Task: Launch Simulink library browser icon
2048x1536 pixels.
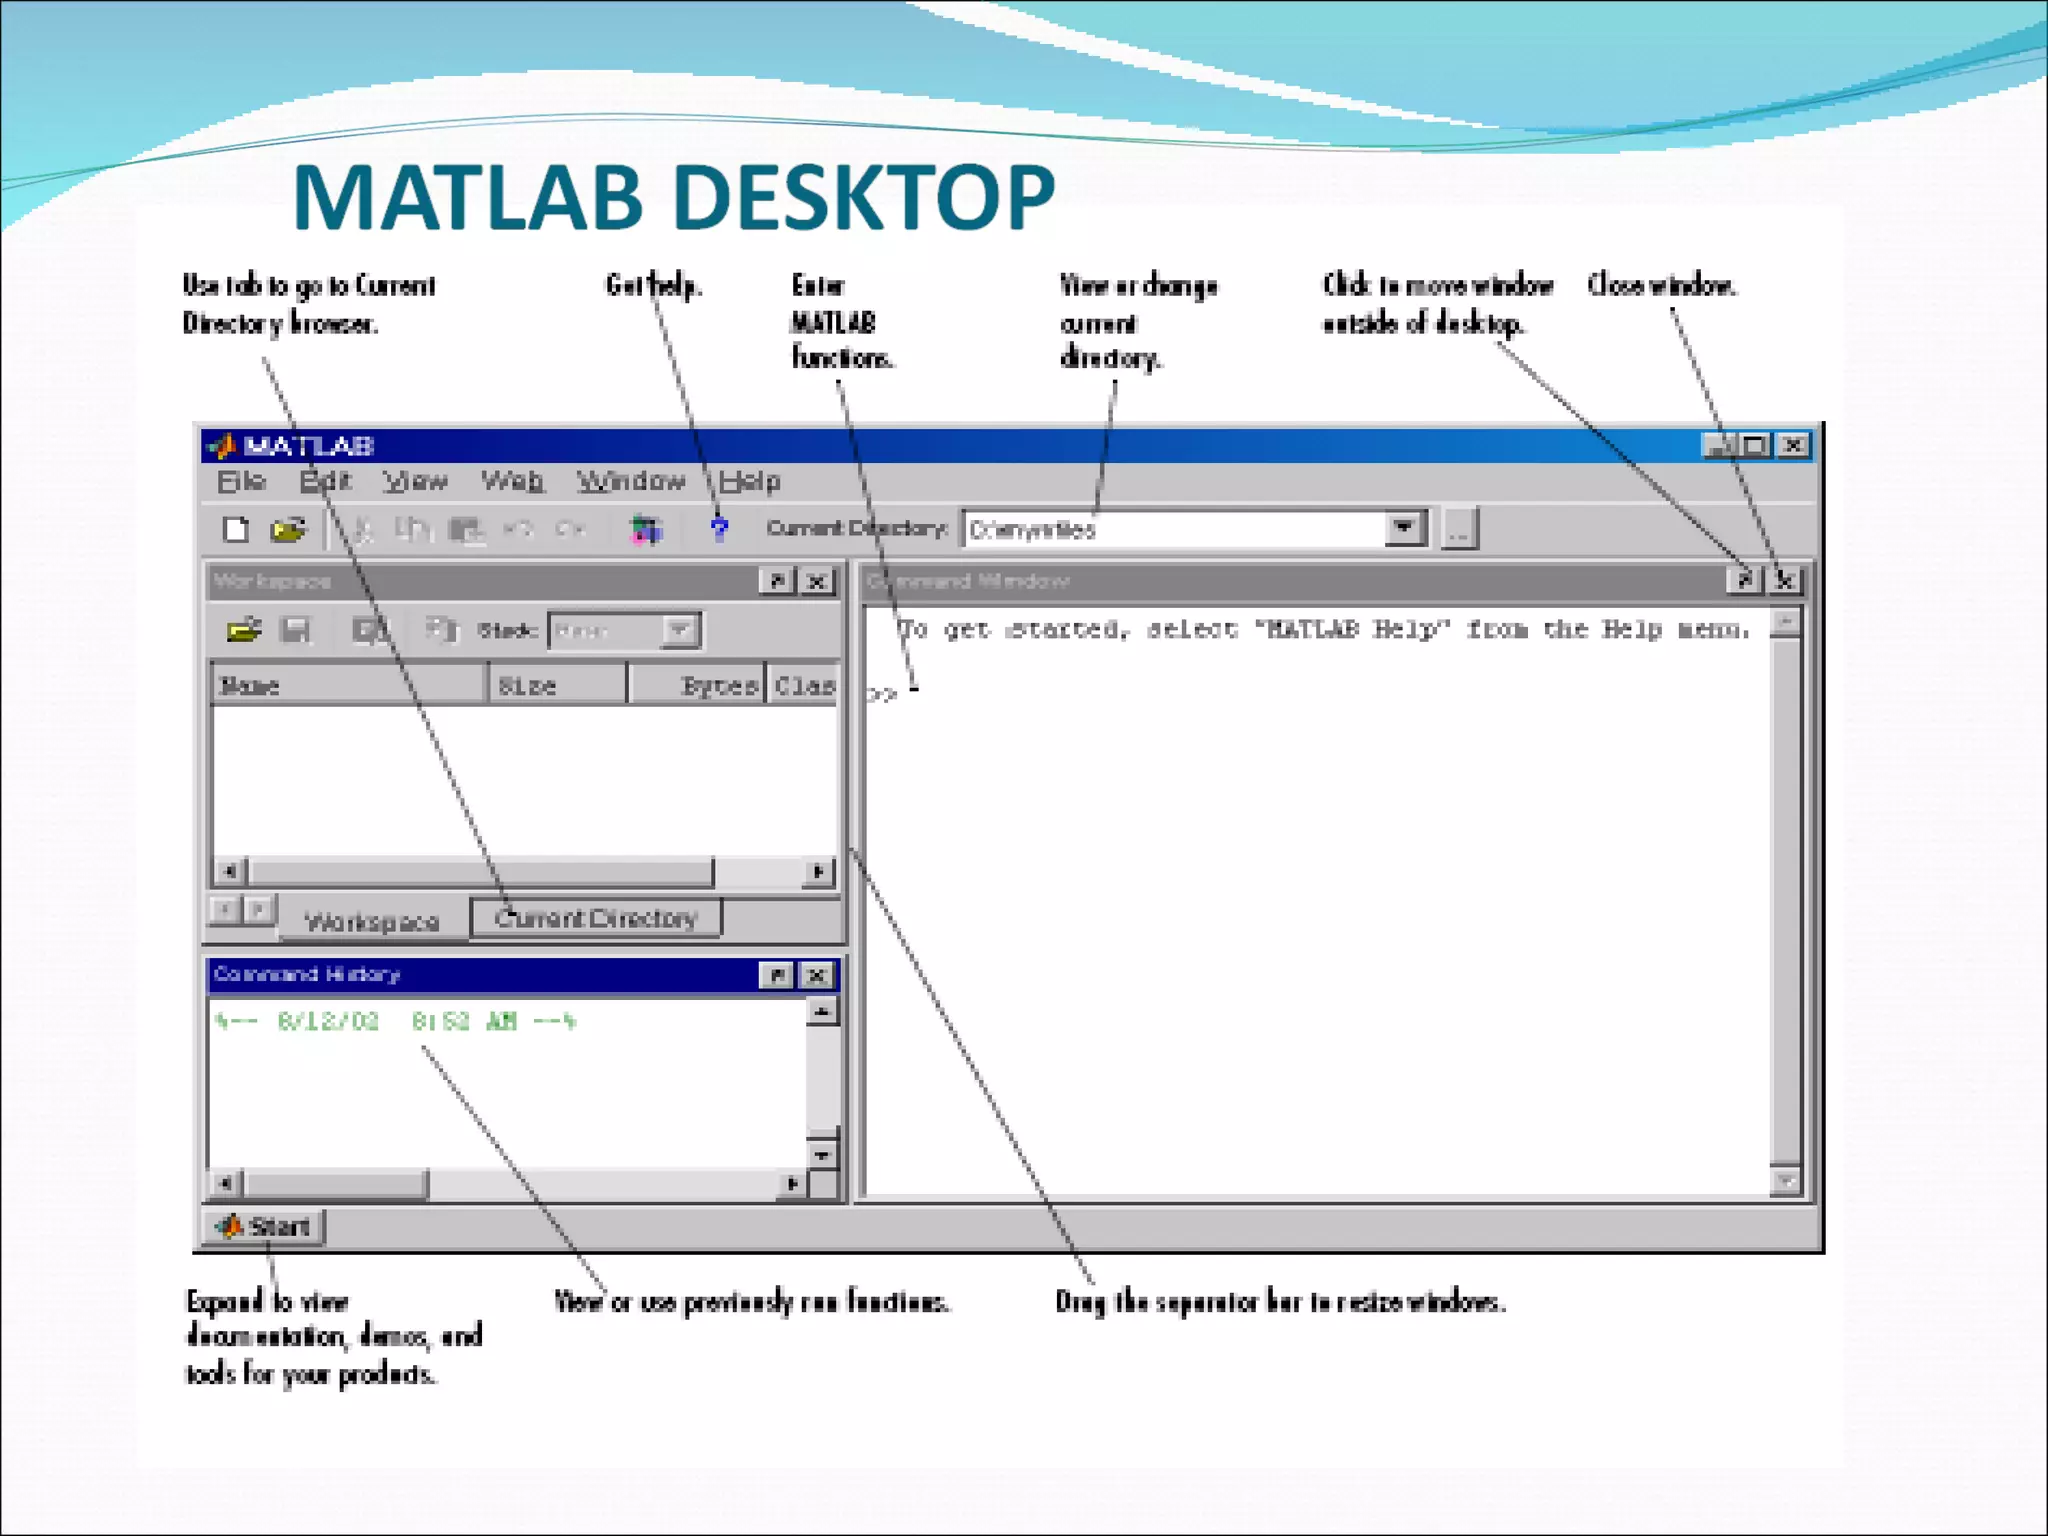Action: (646, 529)
